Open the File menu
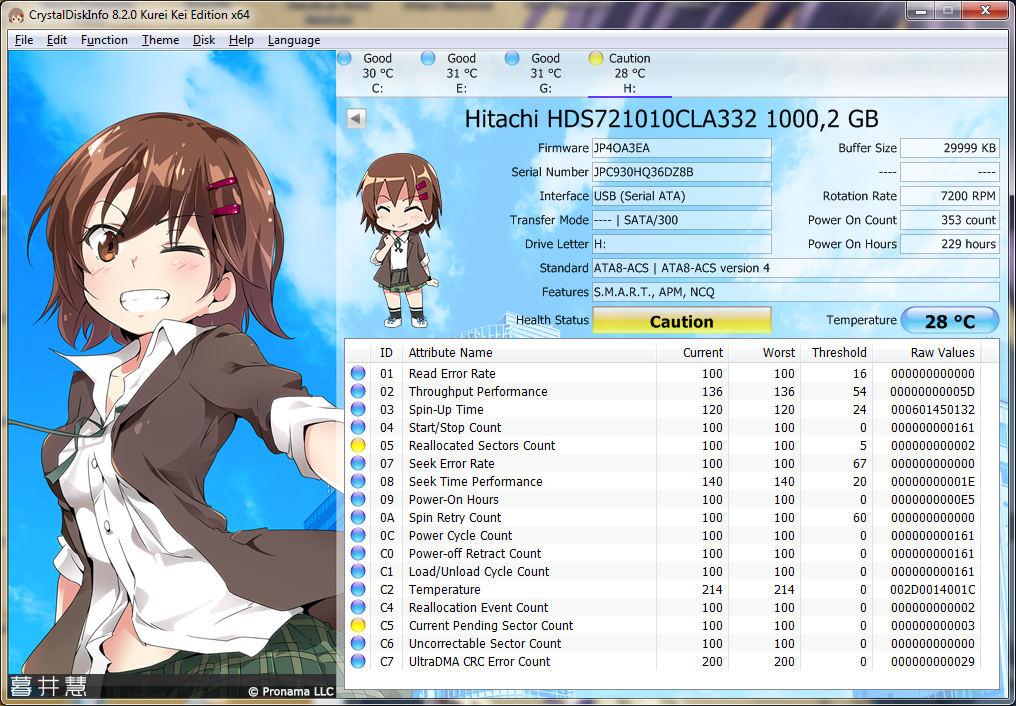The height and width of the screenshot is (706, 1016). pyautogui.click(x=23, y=40)
